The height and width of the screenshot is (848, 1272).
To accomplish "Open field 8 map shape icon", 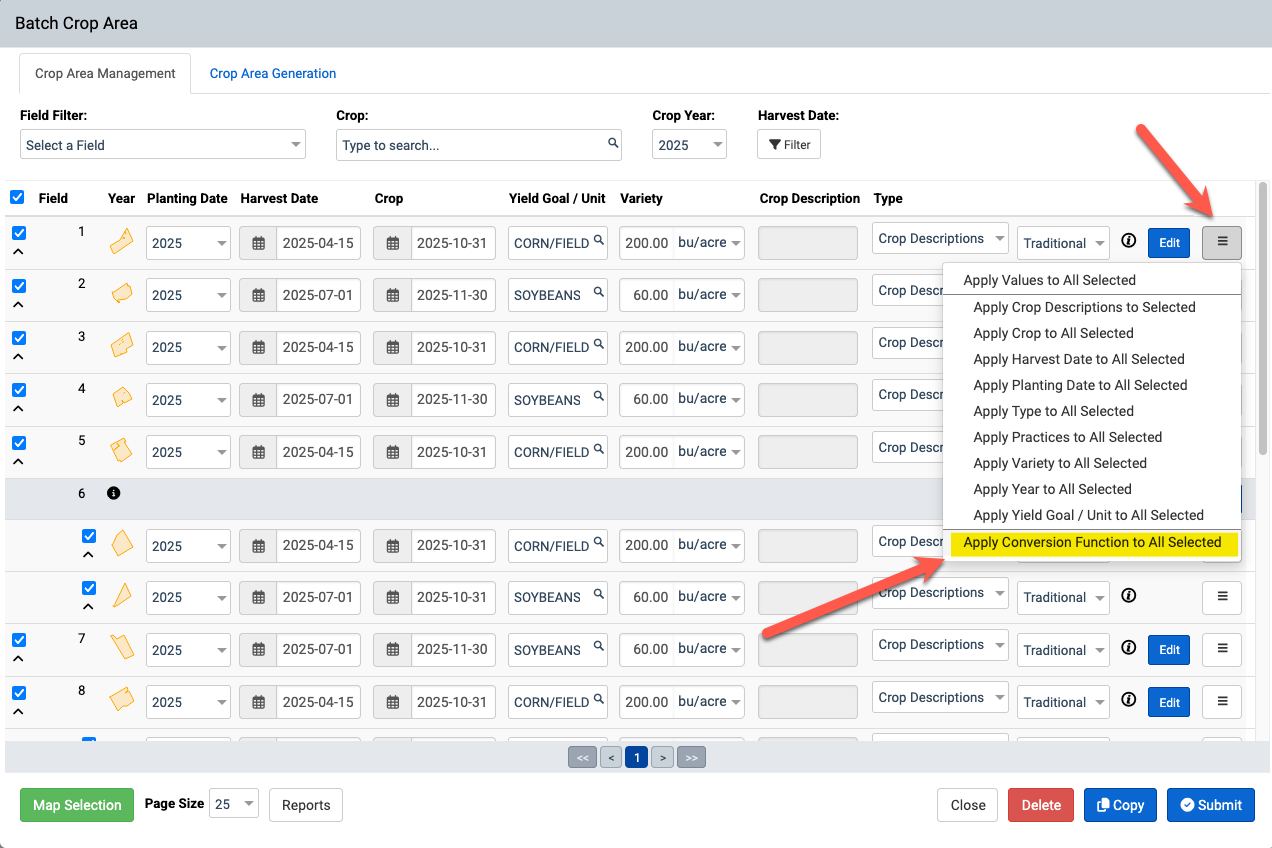I will (x=121, y=699).
